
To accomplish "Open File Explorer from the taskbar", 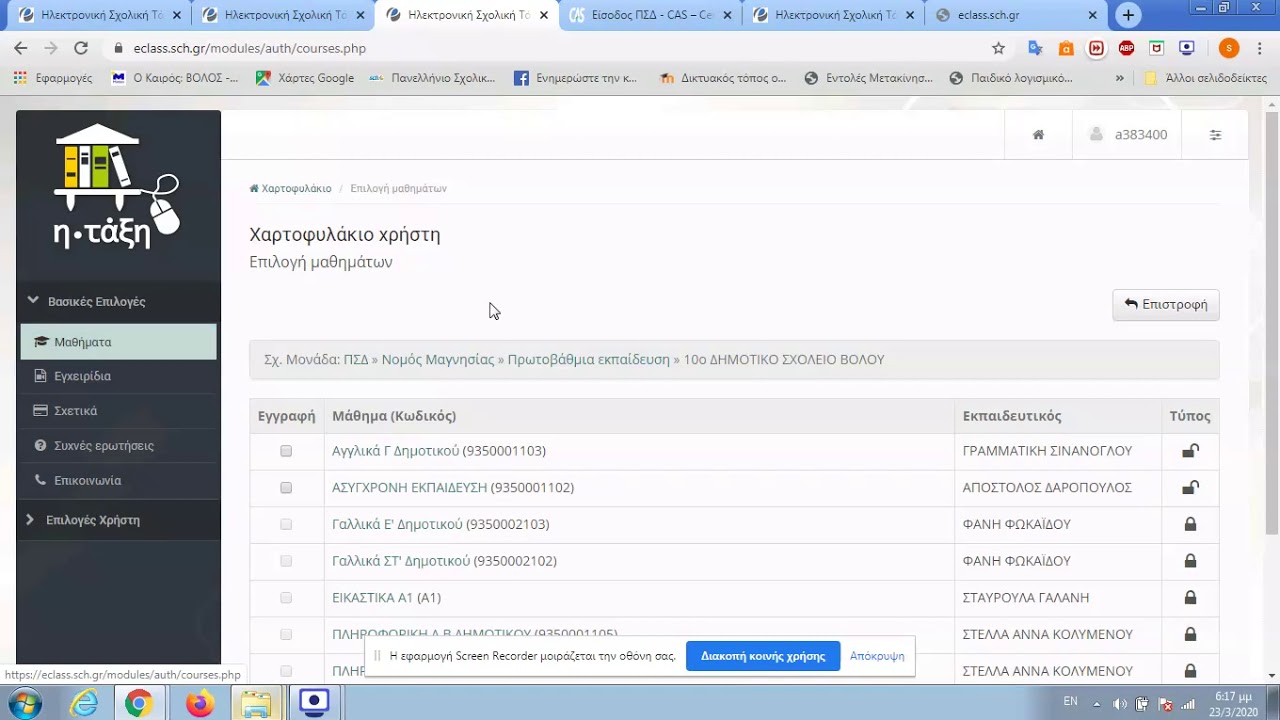I will pos(256,704).
